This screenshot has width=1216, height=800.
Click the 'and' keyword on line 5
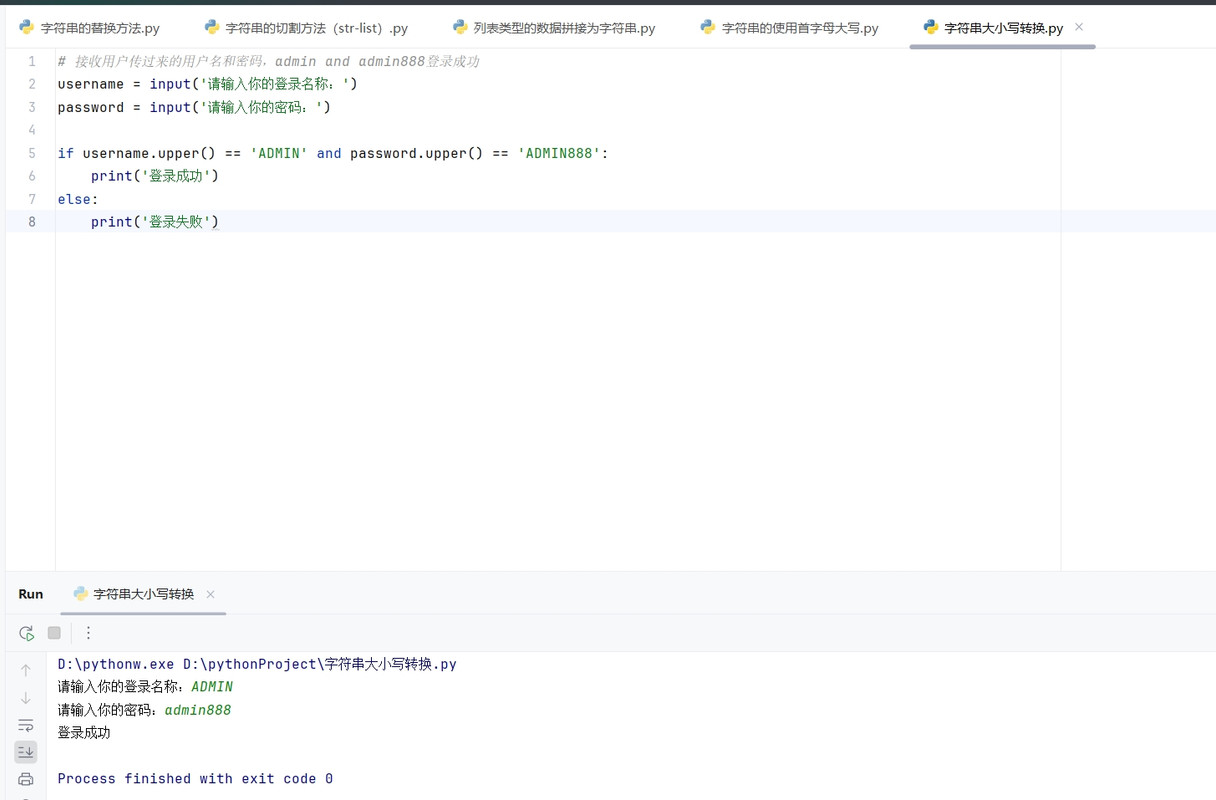[x=329, y=153]
